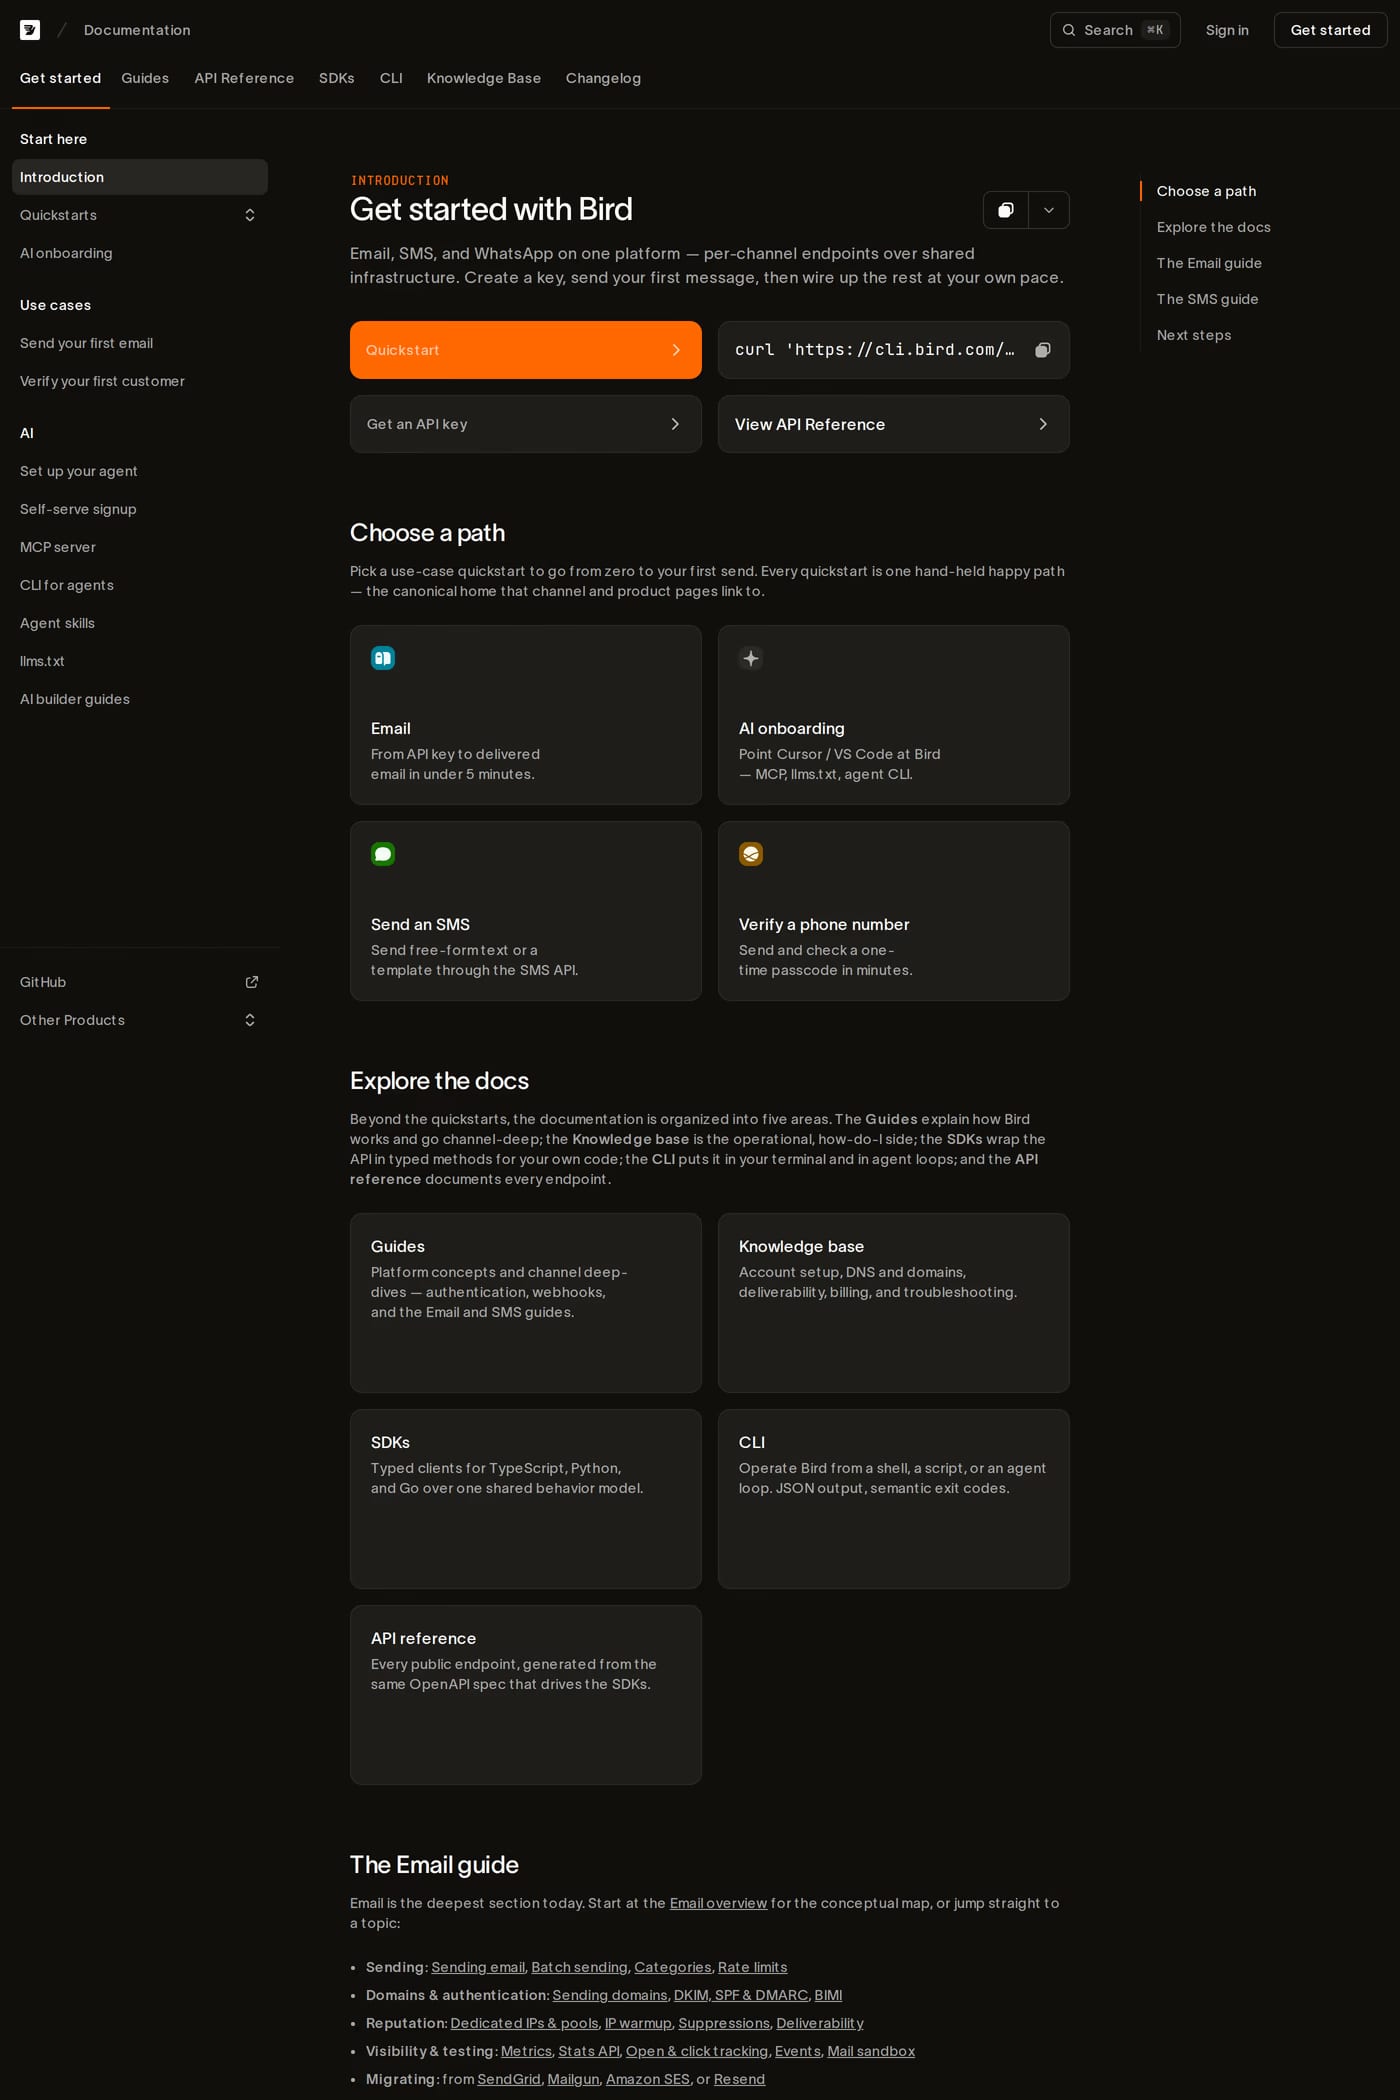The height and width of the screenshot is (2100, 1400).
Task: Open the Guides docs card
Action: point(526,1303)
